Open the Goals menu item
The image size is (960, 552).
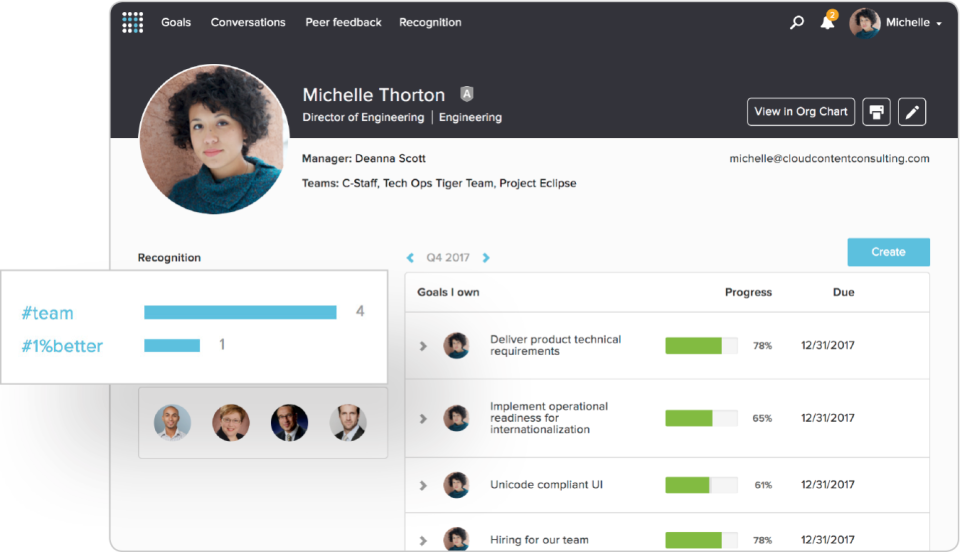click(176, 22)
